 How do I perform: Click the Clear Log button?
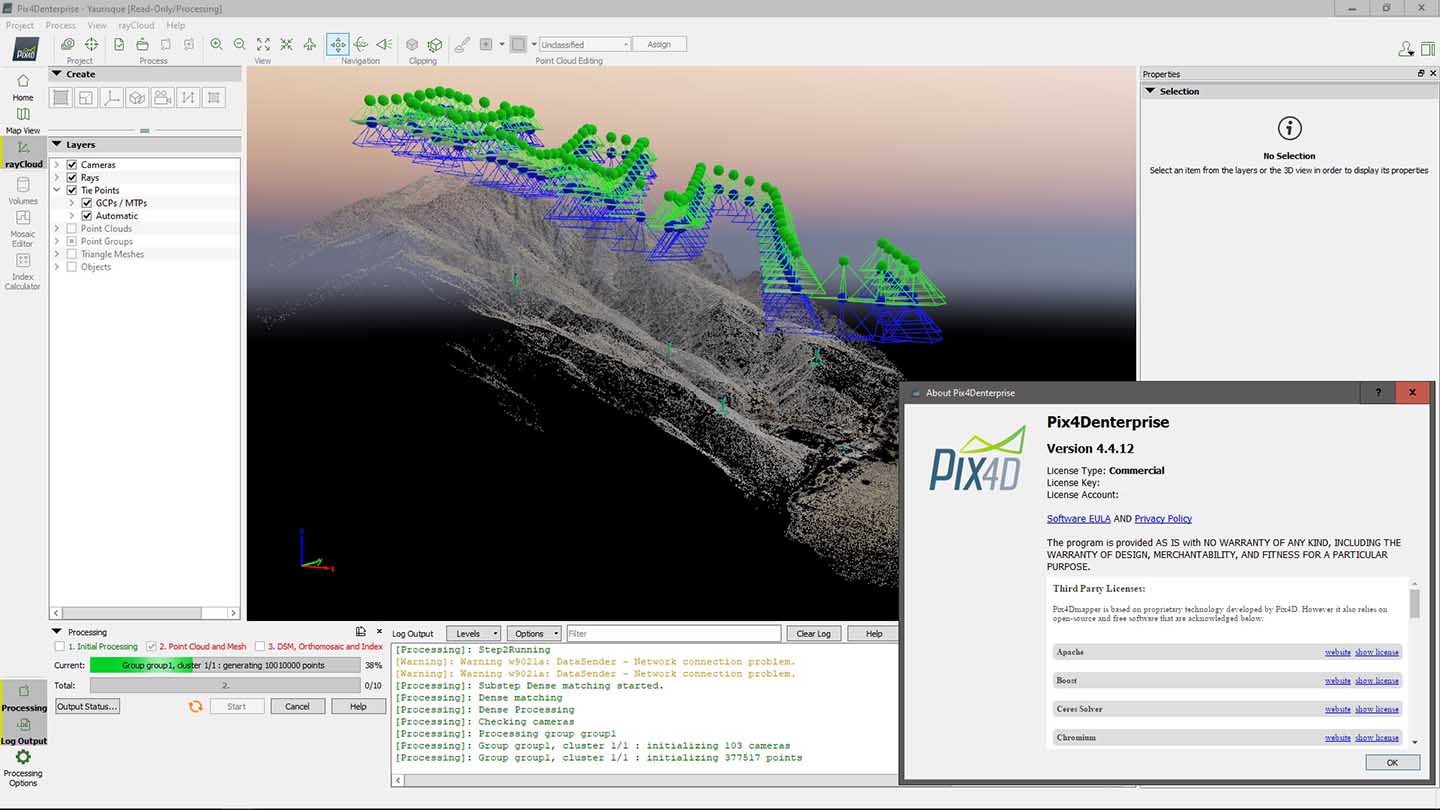tap(813, 633)
